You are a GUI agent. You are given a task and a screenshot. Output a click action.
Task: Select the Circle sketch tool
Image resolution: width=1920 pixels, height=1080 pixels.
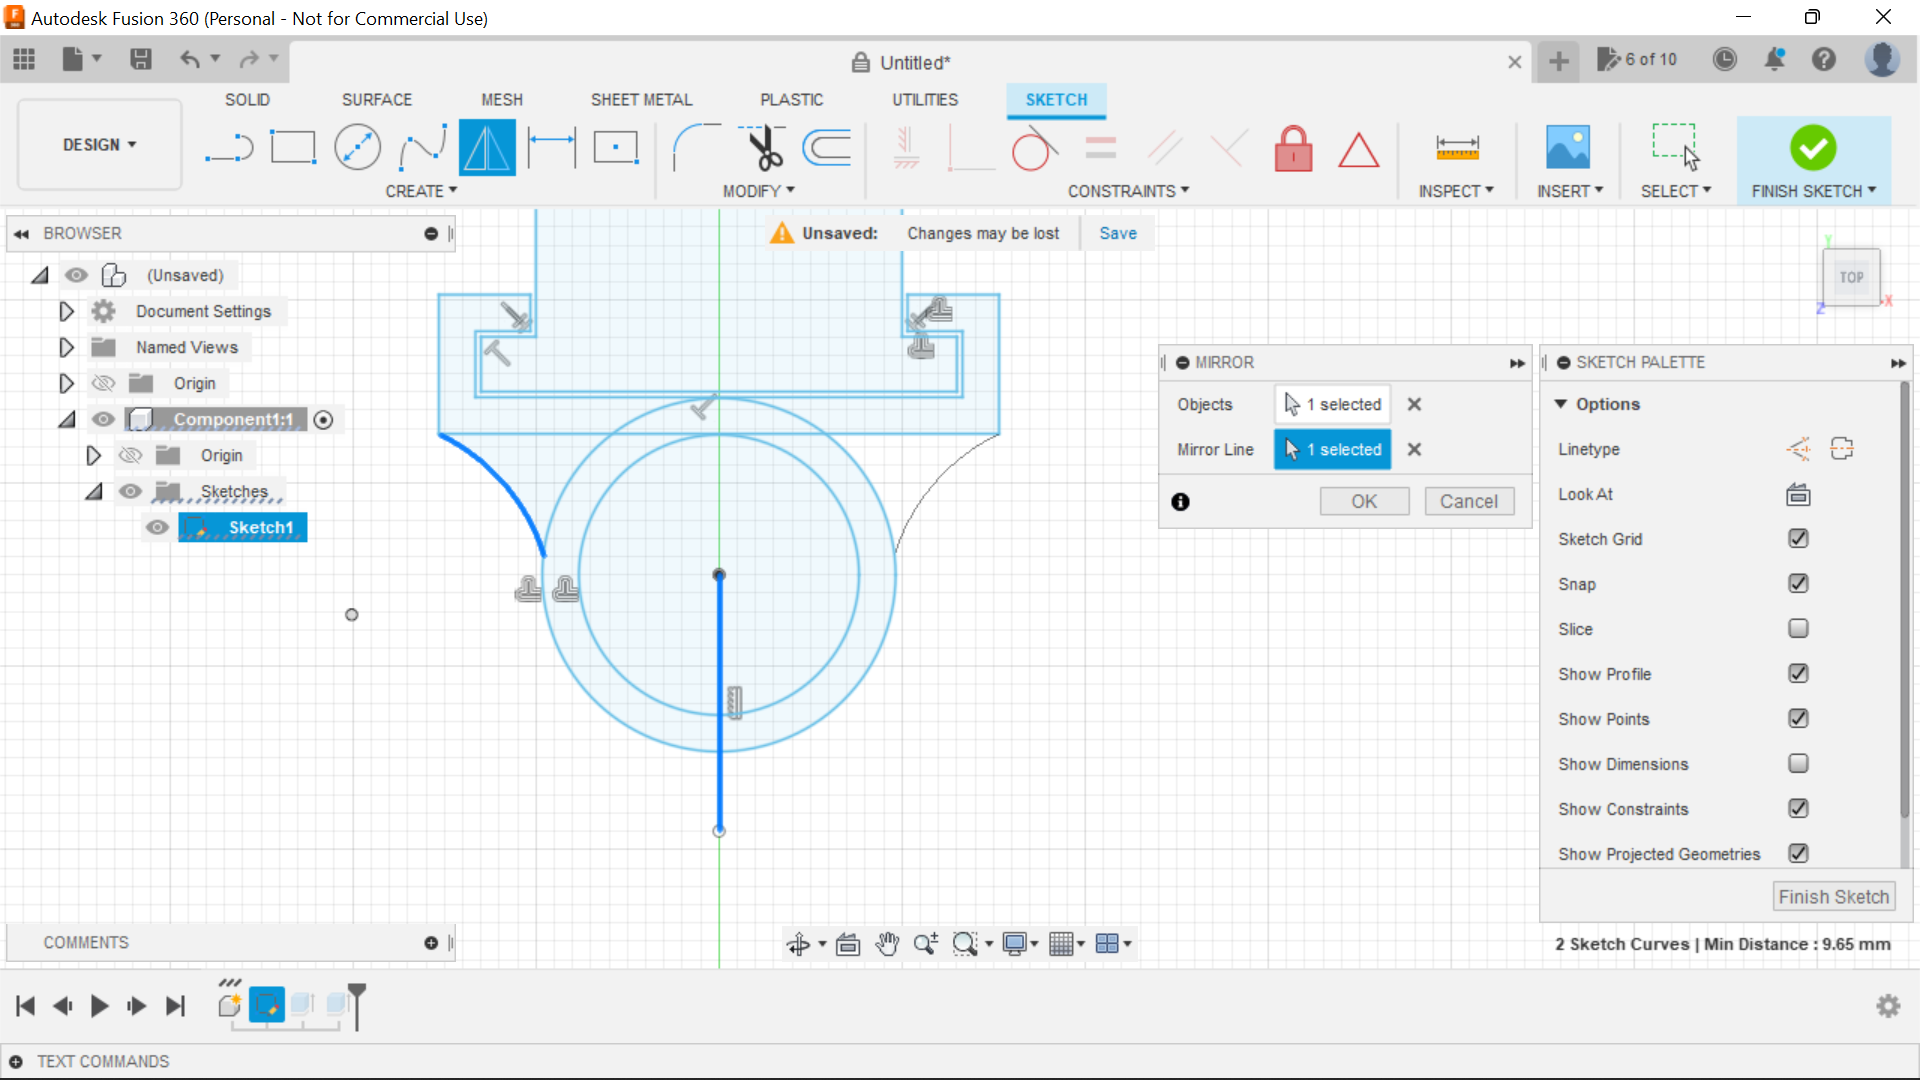tap(356, 148)
